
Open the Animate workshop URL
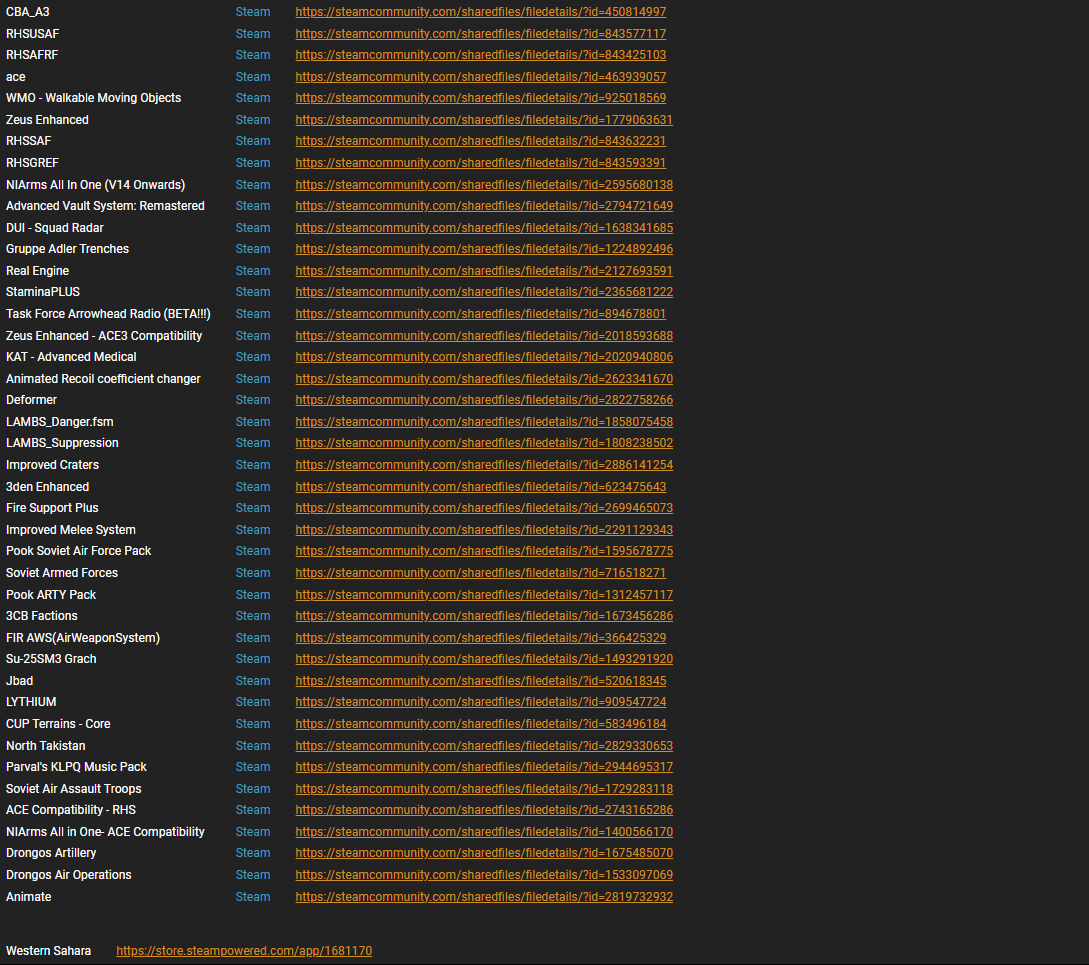pos(484,897)
